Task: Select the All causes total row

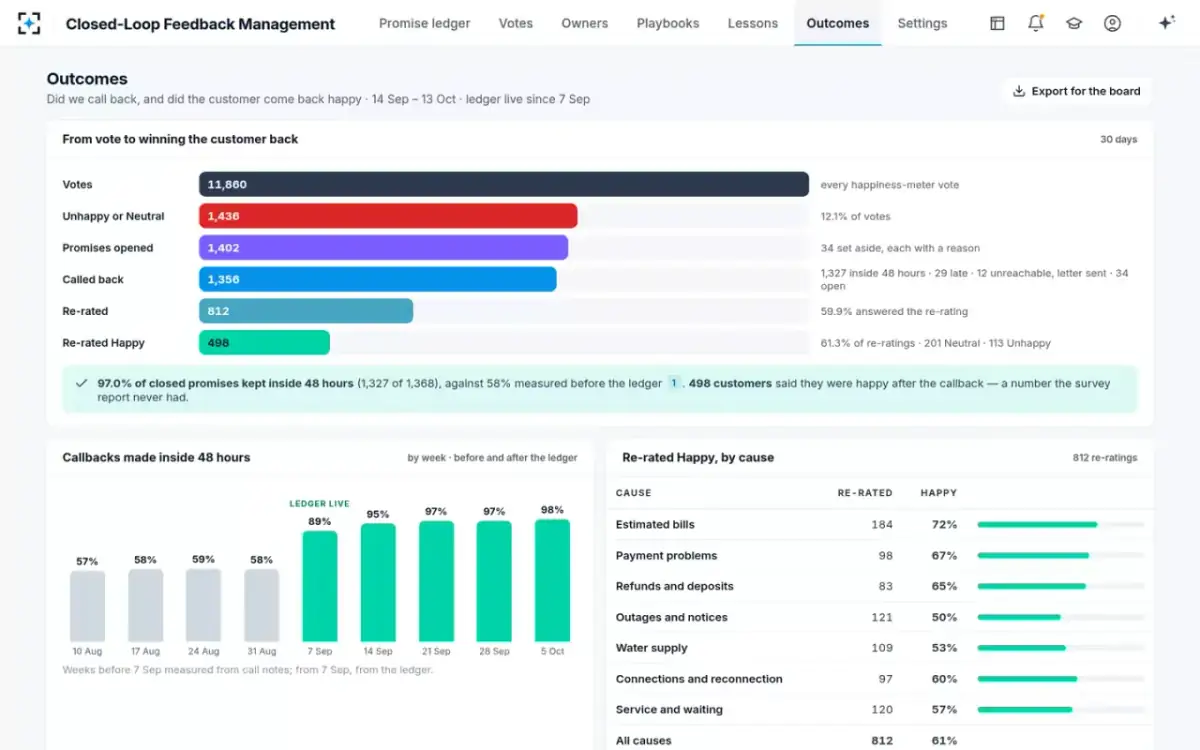Action: tap(880, 741)
